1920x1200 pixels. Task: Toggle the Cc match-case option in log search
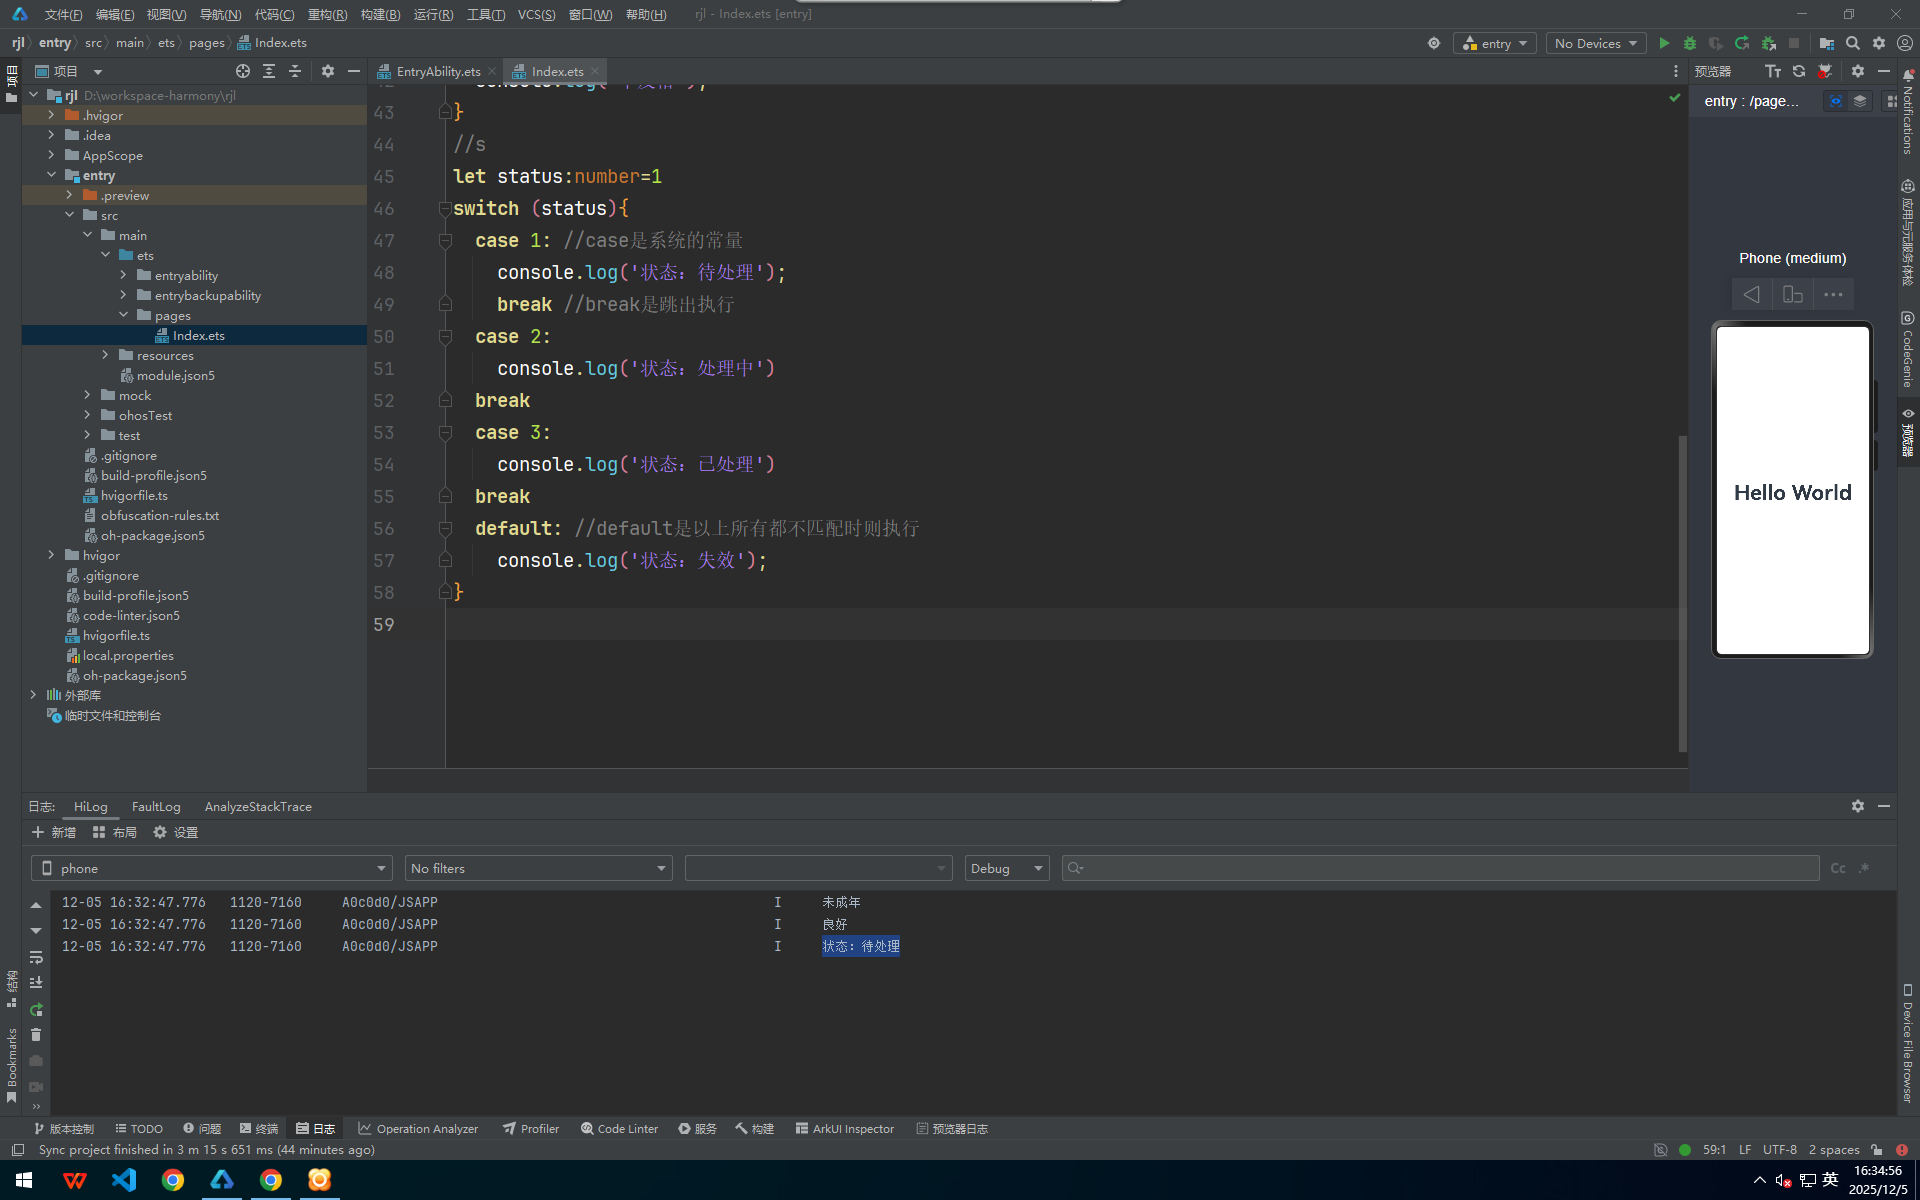(1838, 868)
